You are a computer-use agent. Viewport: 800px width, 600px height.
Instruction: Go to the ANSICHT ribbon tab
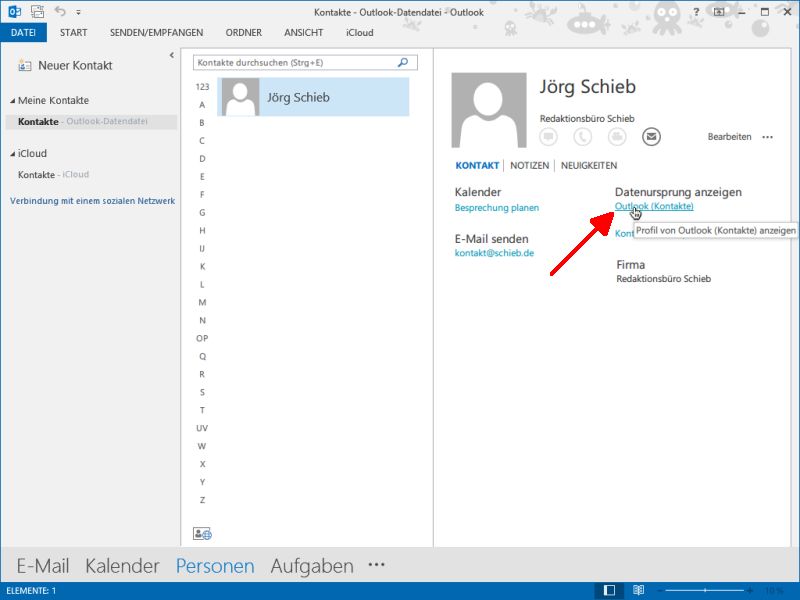coord(304,33)
